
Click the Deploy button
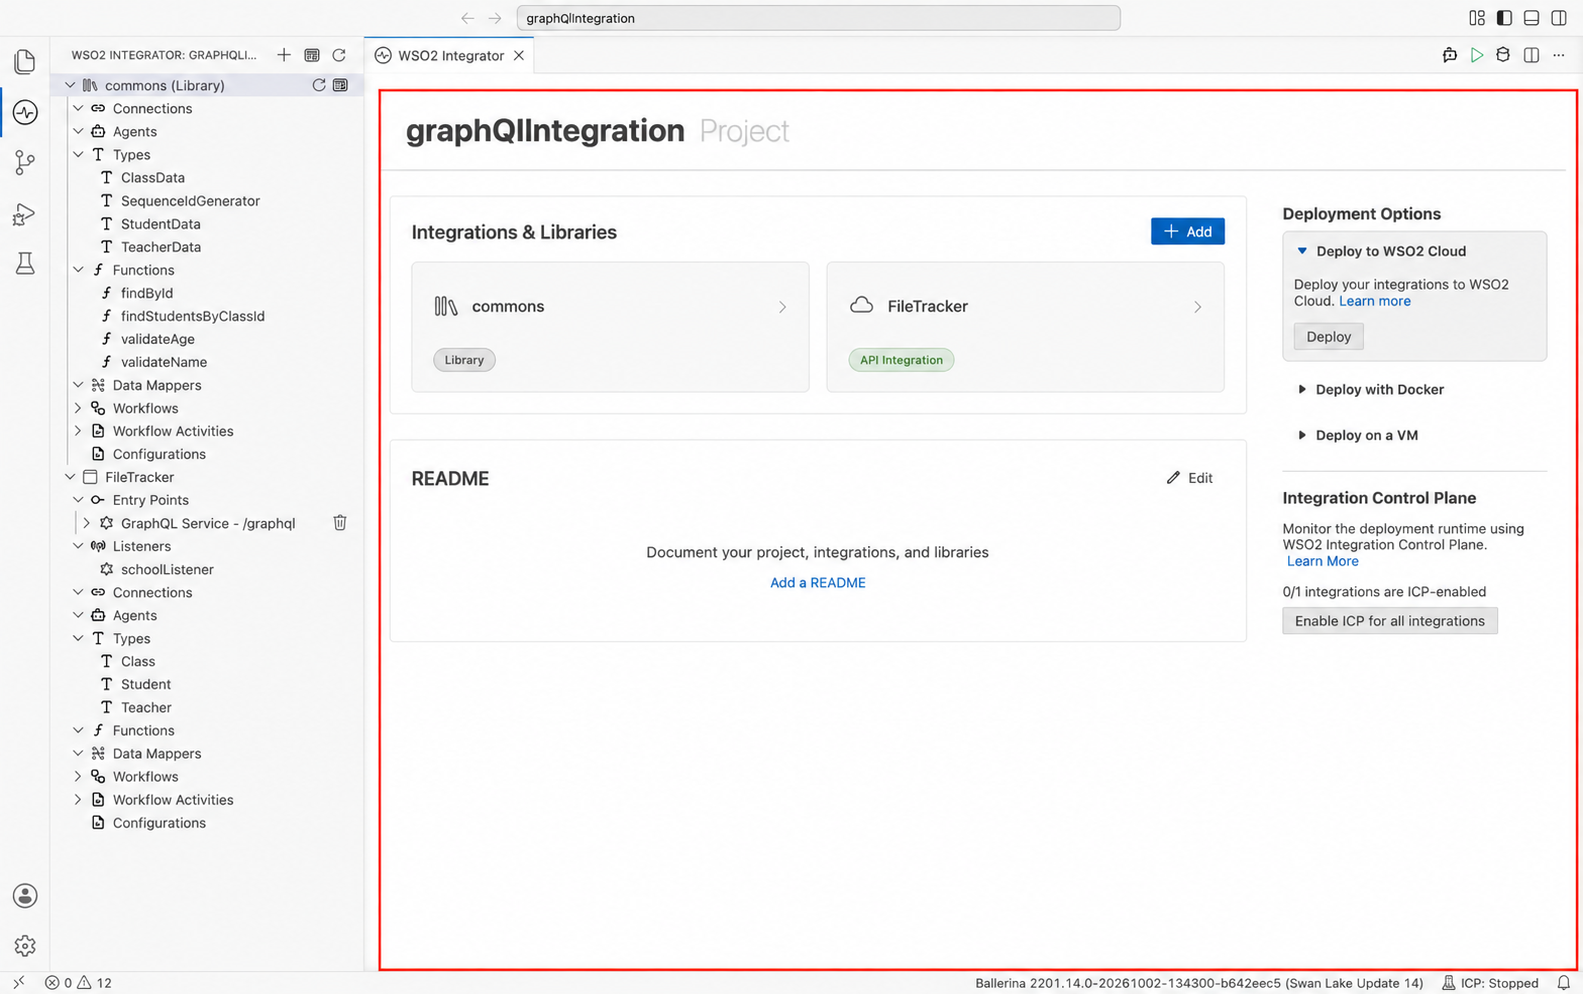click(1328, 337)
